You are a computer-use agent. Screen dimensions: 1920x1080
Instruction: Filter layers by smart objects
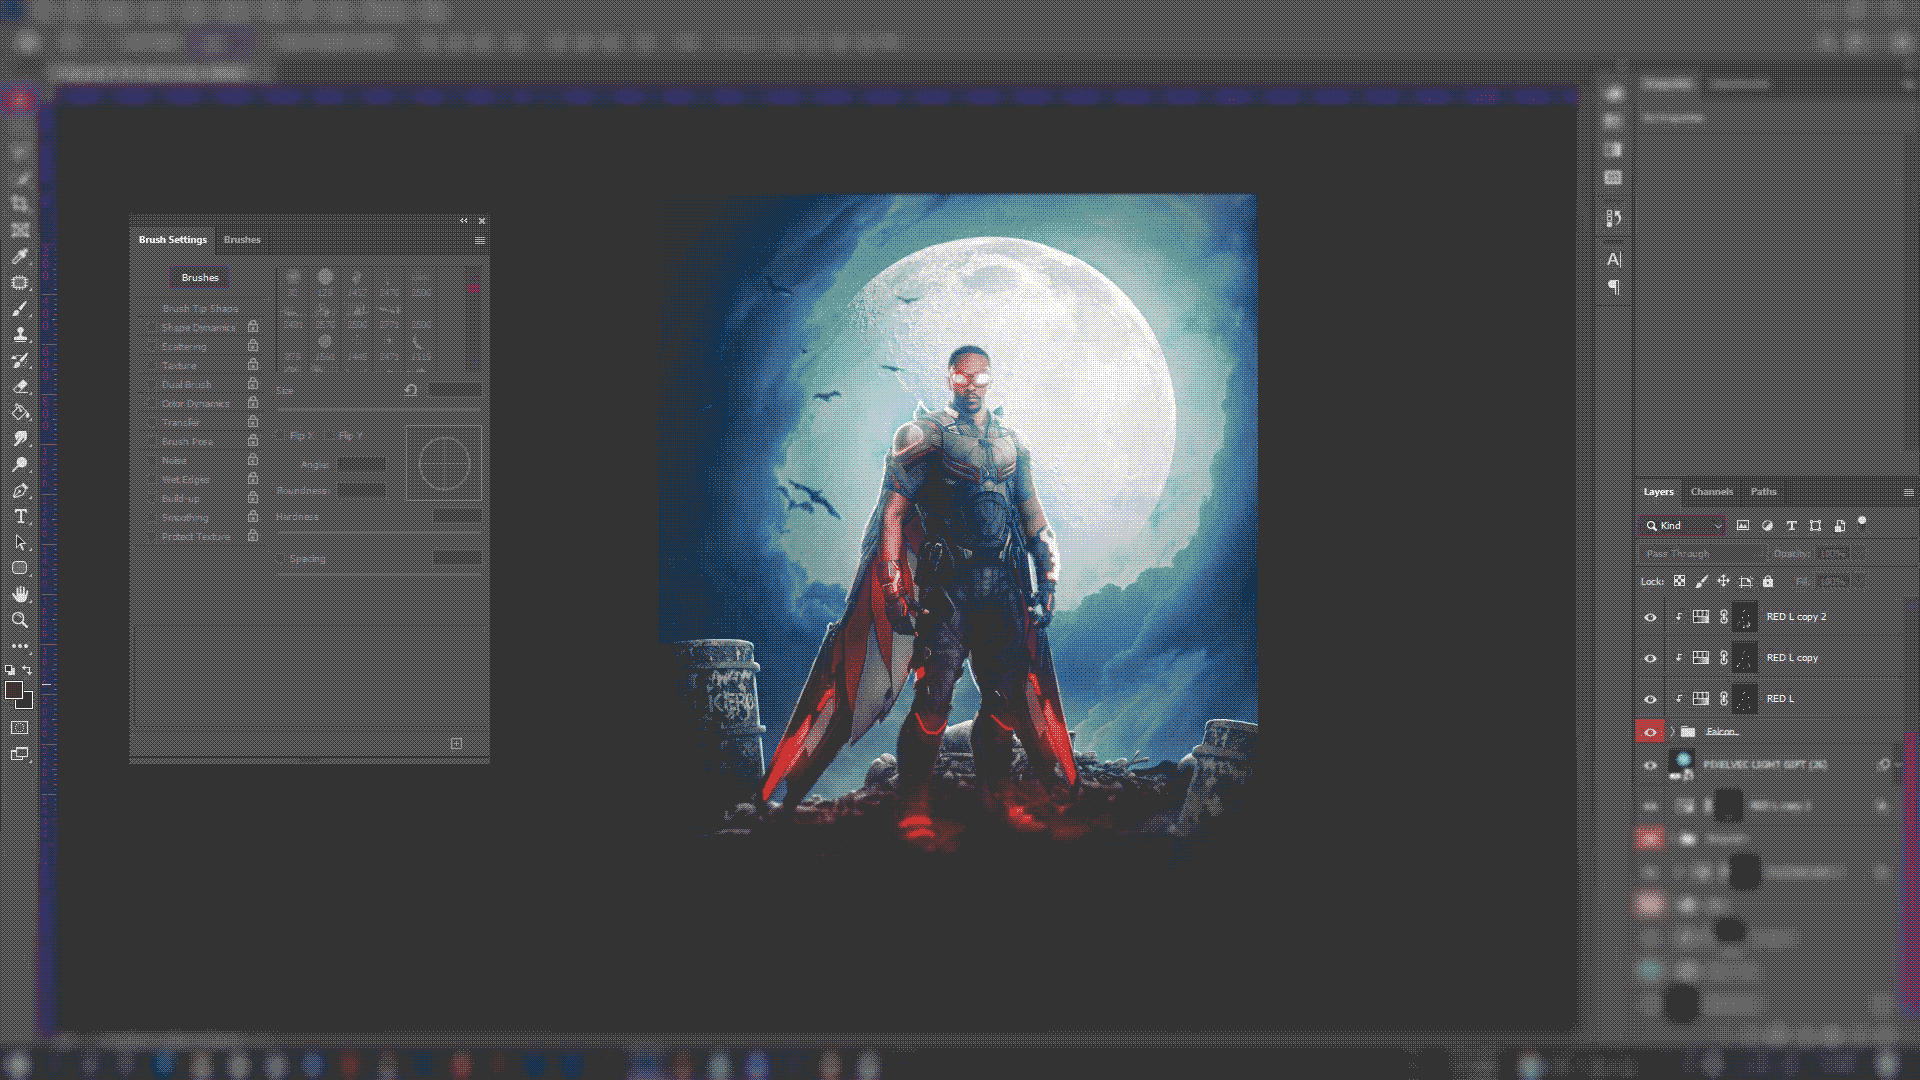1839,525
